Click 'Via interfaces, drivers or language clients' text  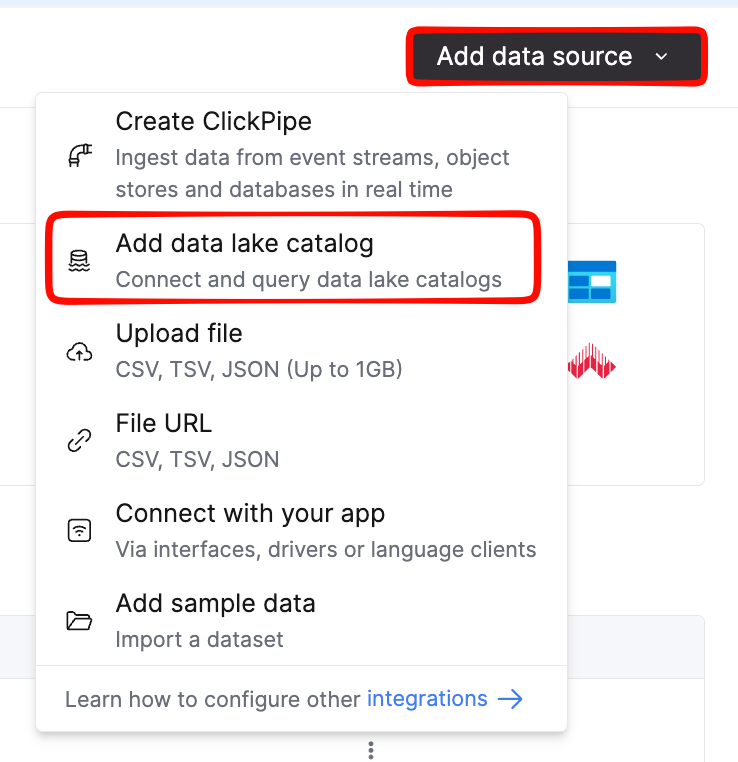326,550
